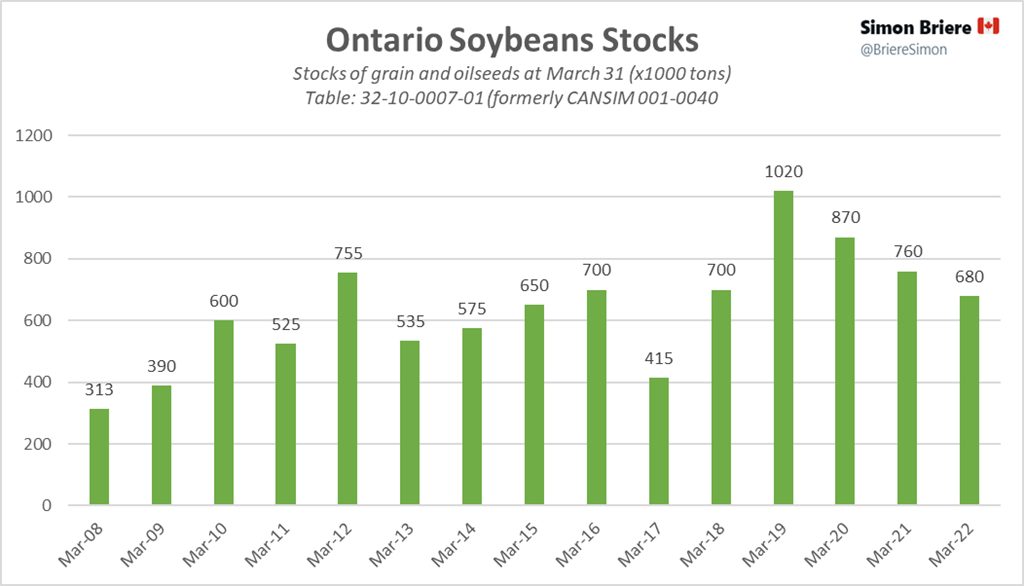Click the Ontario Soybeans Stocks title

pyautogui.click(x=511, y=41)
